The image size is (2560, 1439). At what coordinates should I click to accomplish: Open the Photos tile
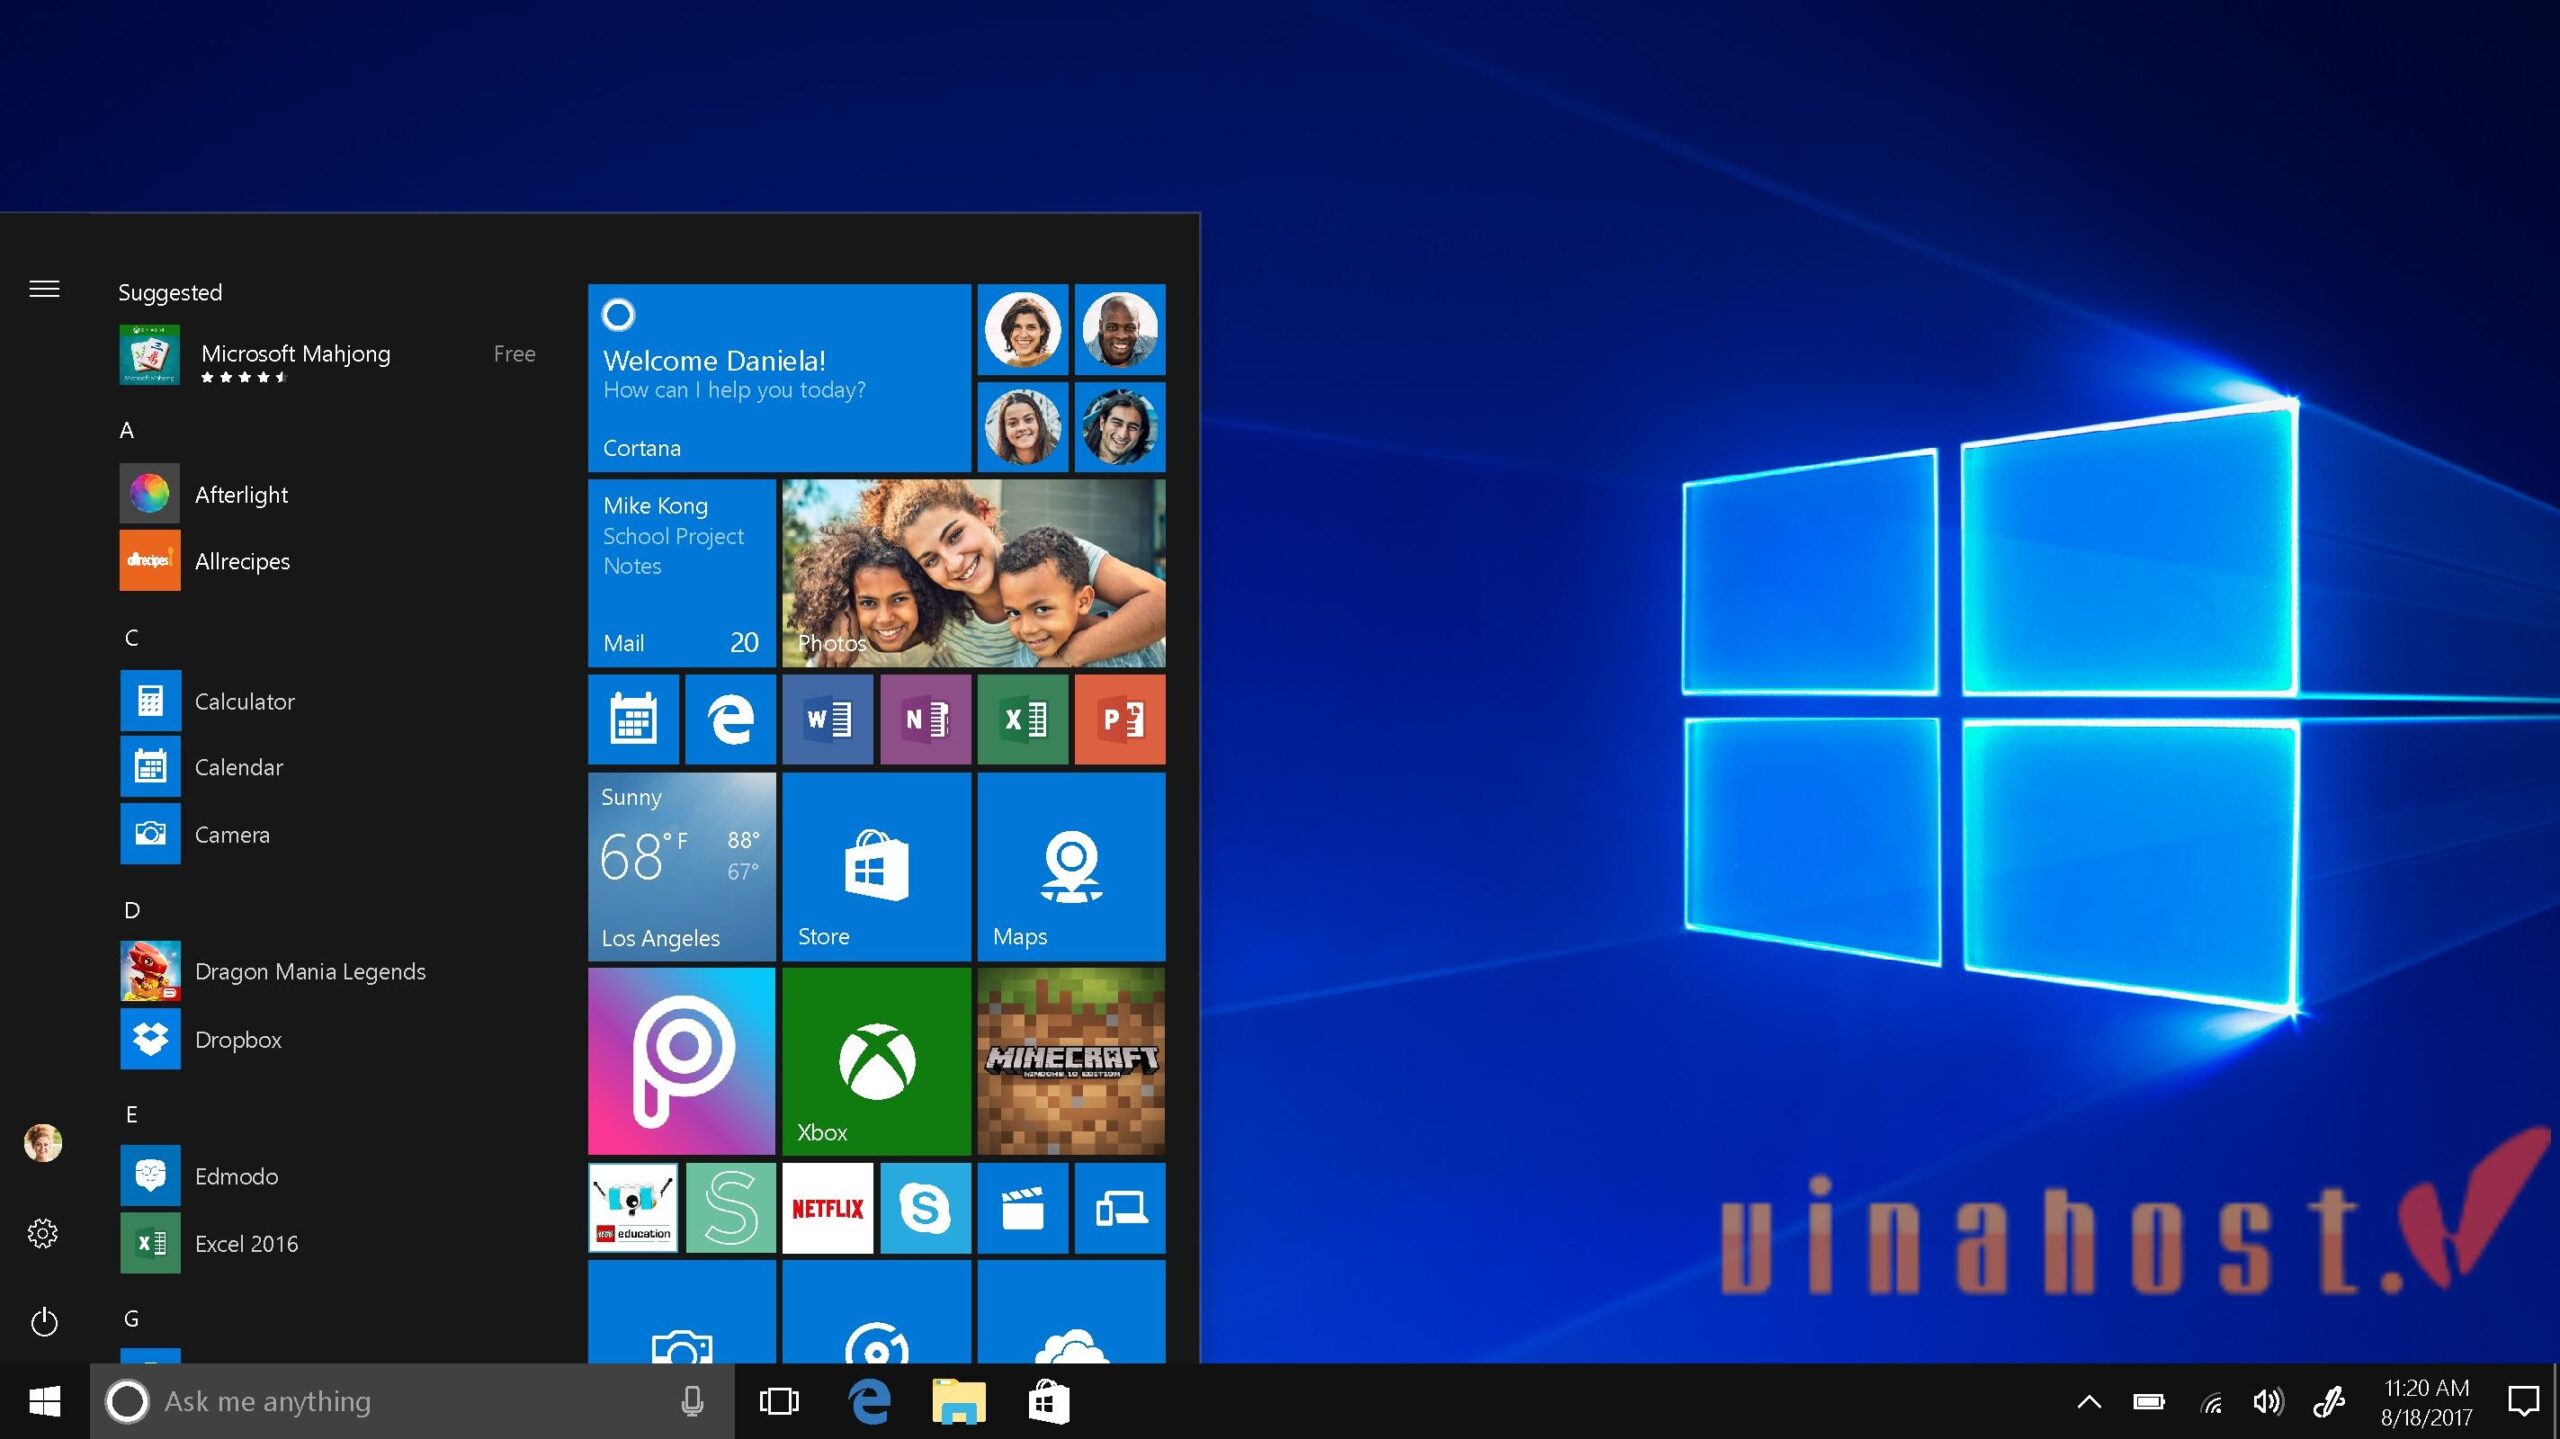(973, 573)
